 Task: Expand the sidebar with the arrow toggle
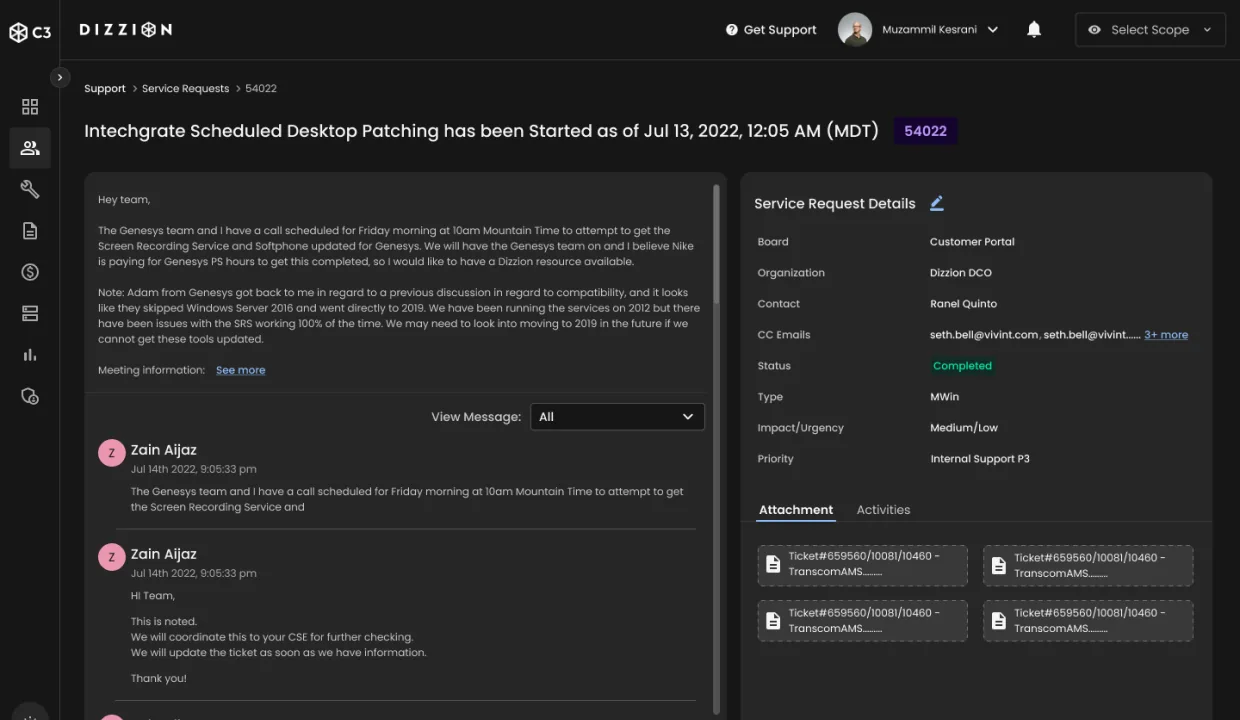click(x=60, y=77)
